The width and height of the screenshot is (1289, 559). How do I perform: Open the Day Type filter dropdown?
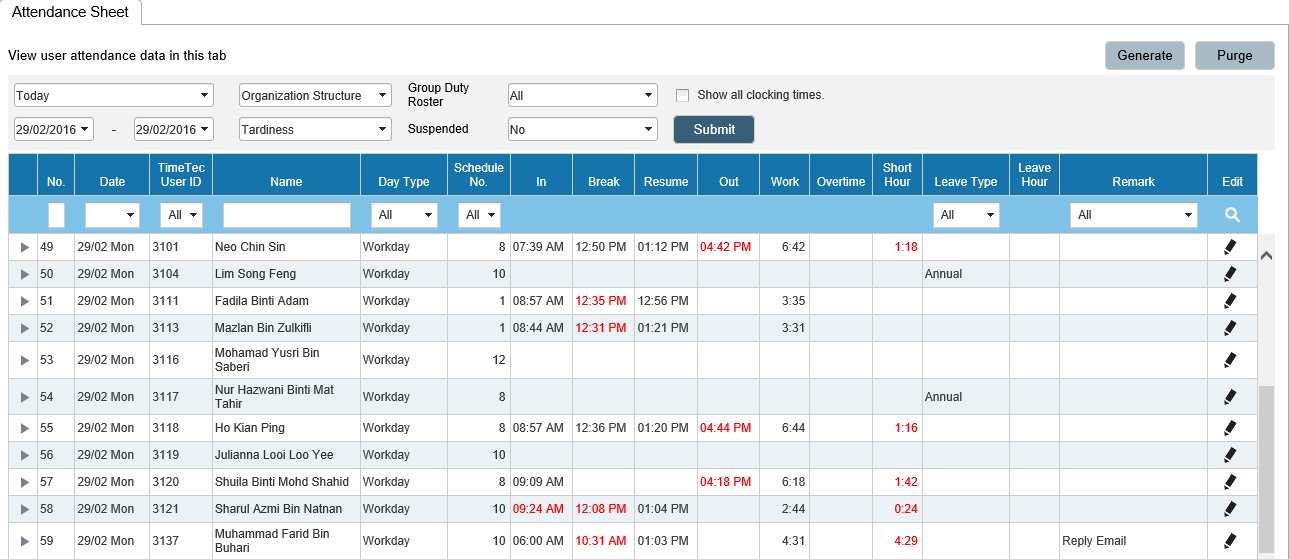click(x=404, y=215)
